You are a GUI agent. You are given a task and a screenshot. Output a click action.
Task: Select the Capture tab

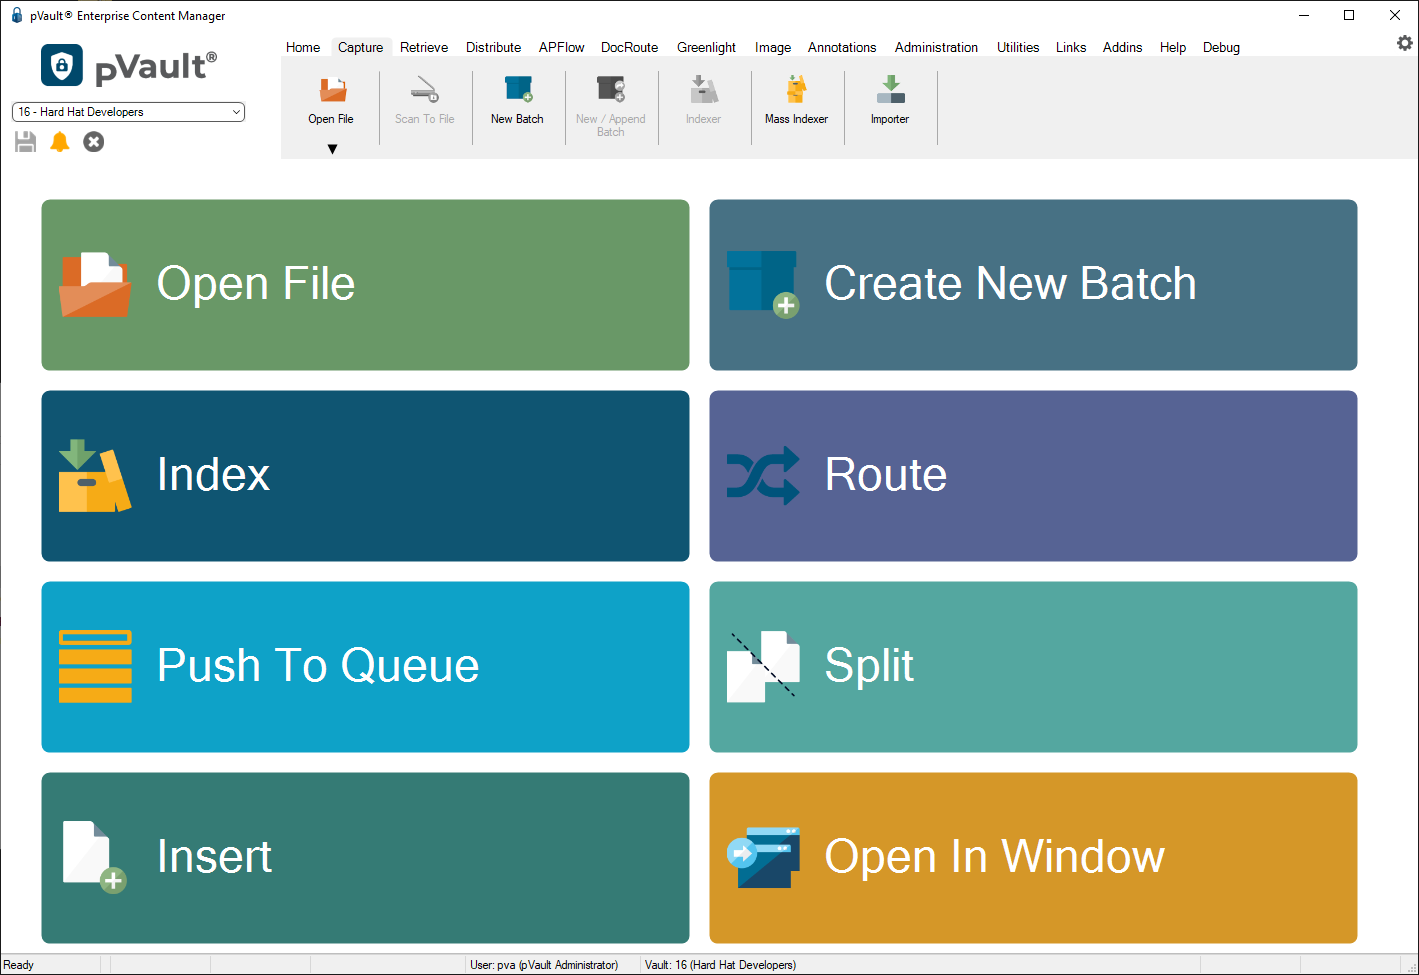pos(361,47)
